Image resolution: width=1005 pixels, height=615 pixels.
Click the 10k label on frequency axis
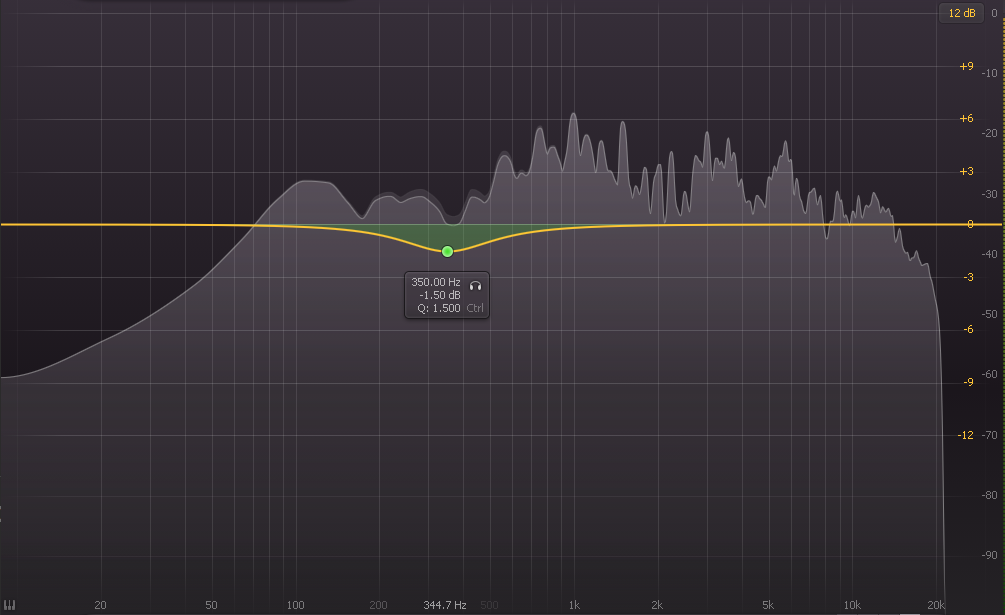pos(852,605)
